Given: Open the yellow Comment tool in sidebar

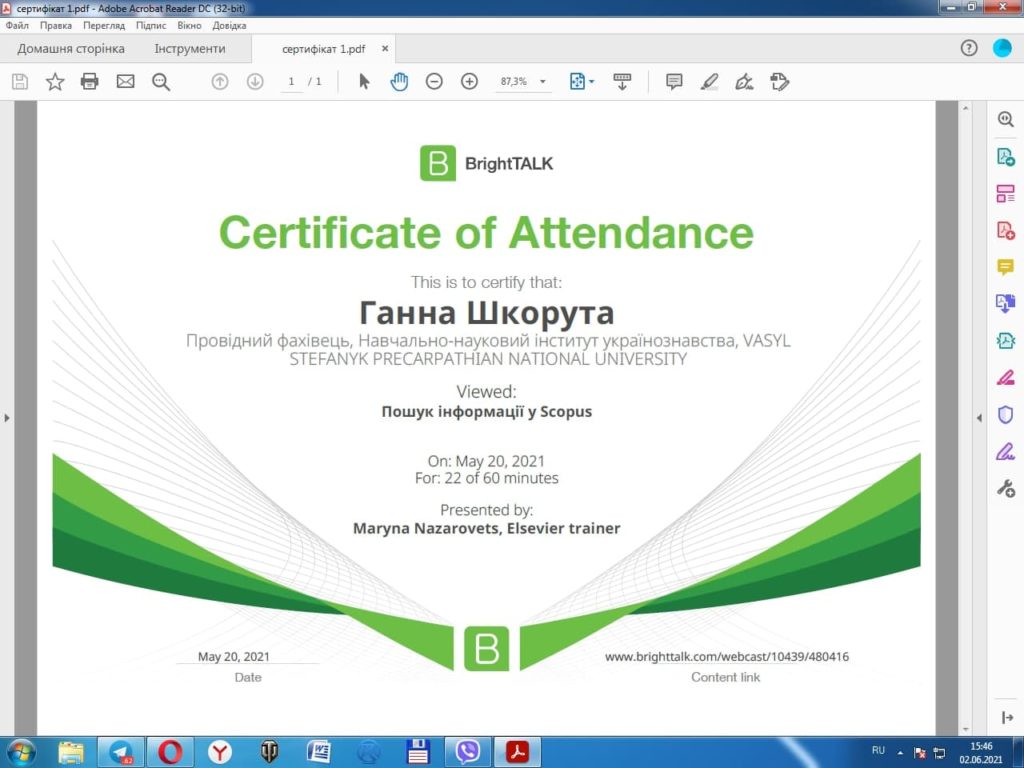Looking at the screenshot, I should (1006, 267).
